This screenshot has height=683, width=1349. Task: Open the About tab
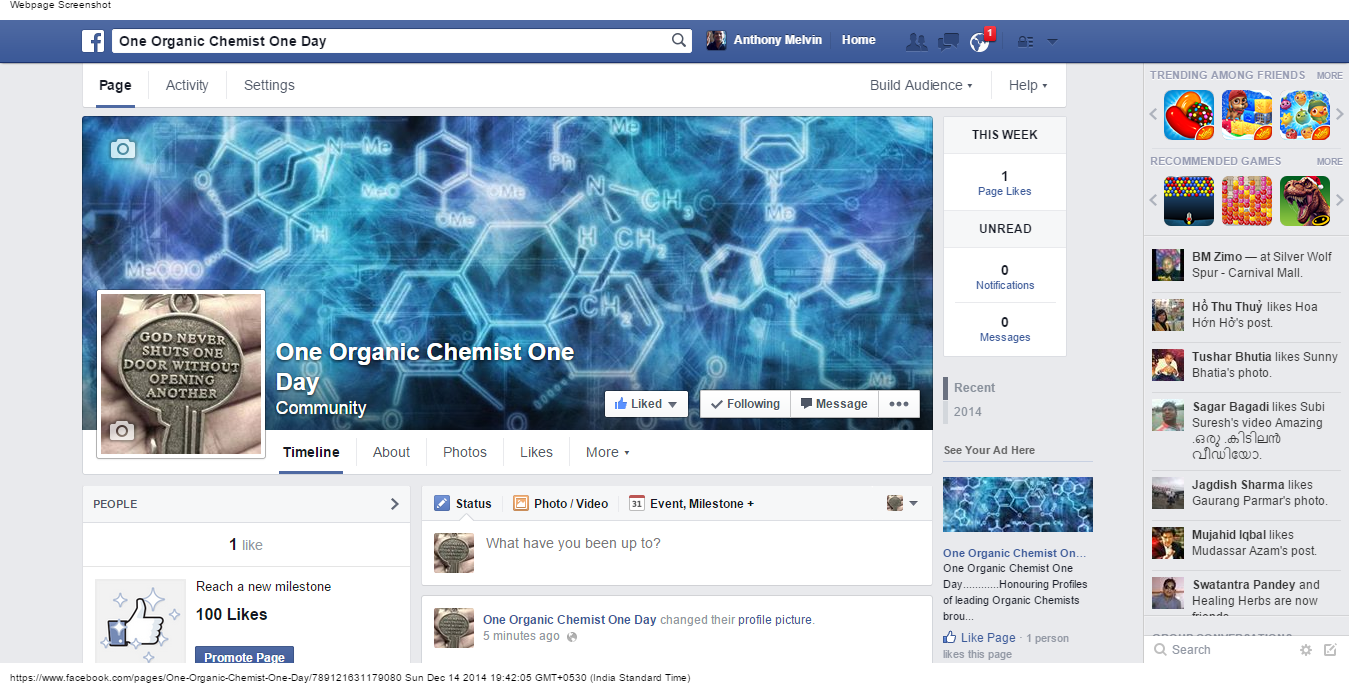click(391, 452)
